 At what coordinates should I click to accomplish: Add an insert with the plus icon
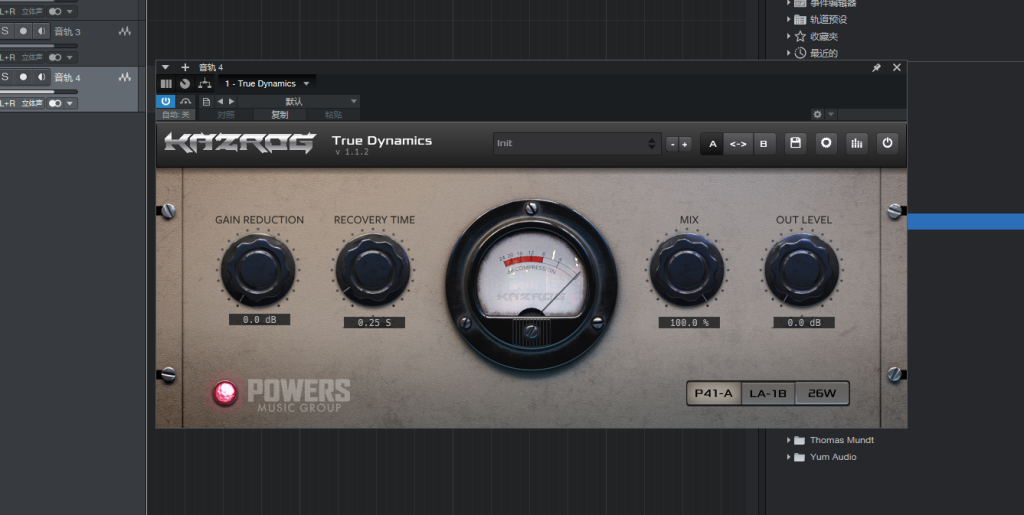pyautogui.click(x=185, y=67)
